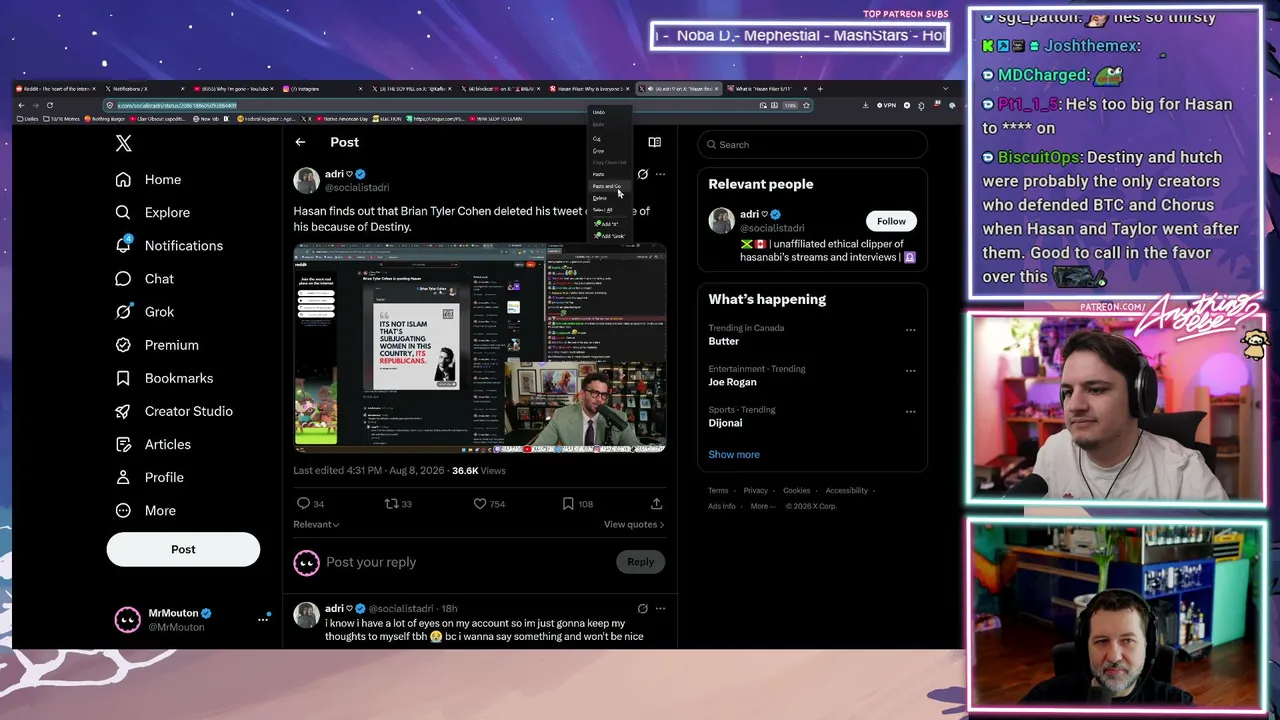Like the post with 754 likes
Viewport: 1280px width, 720px height.
click(489, 504)
